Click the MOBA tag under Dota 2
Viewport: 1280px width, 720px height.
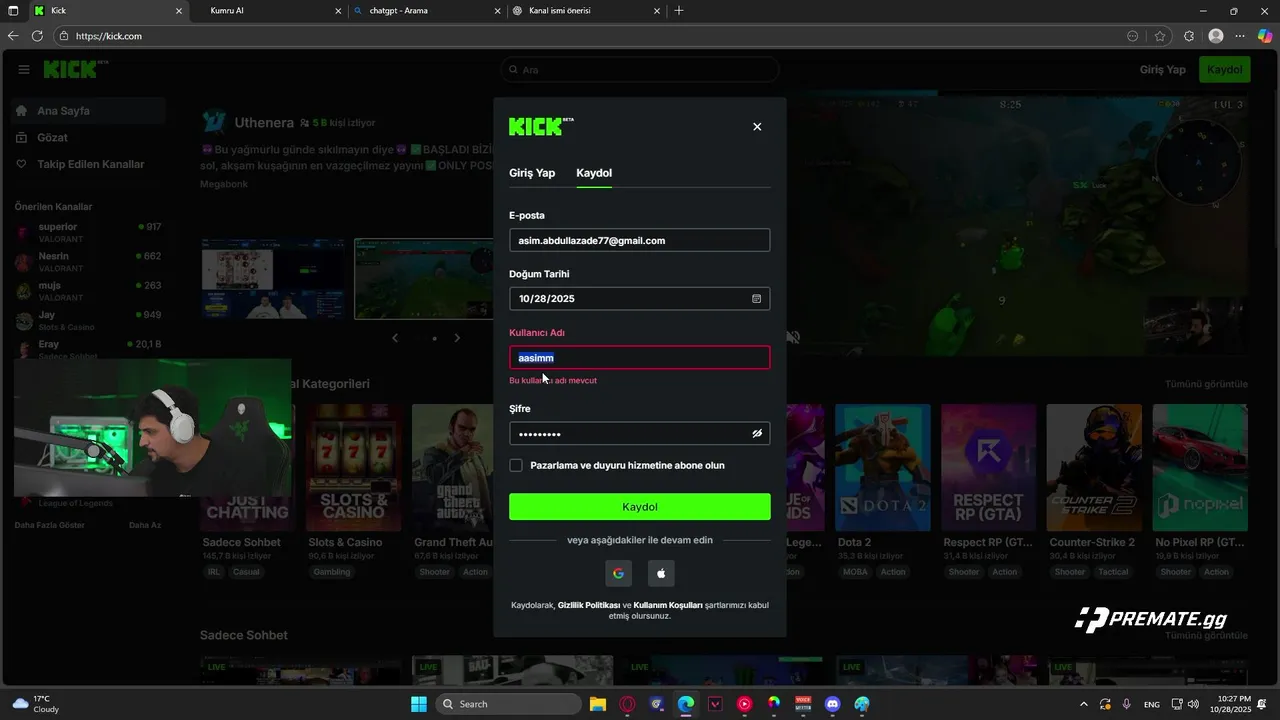[x=855, y=572]
